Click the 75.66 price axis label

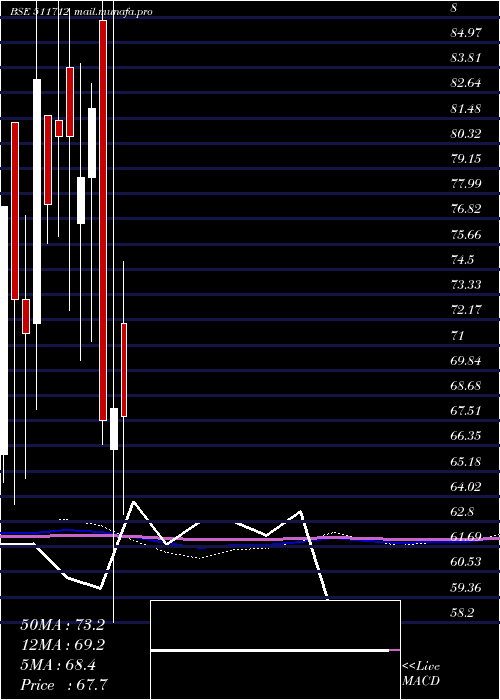(466, 234)
